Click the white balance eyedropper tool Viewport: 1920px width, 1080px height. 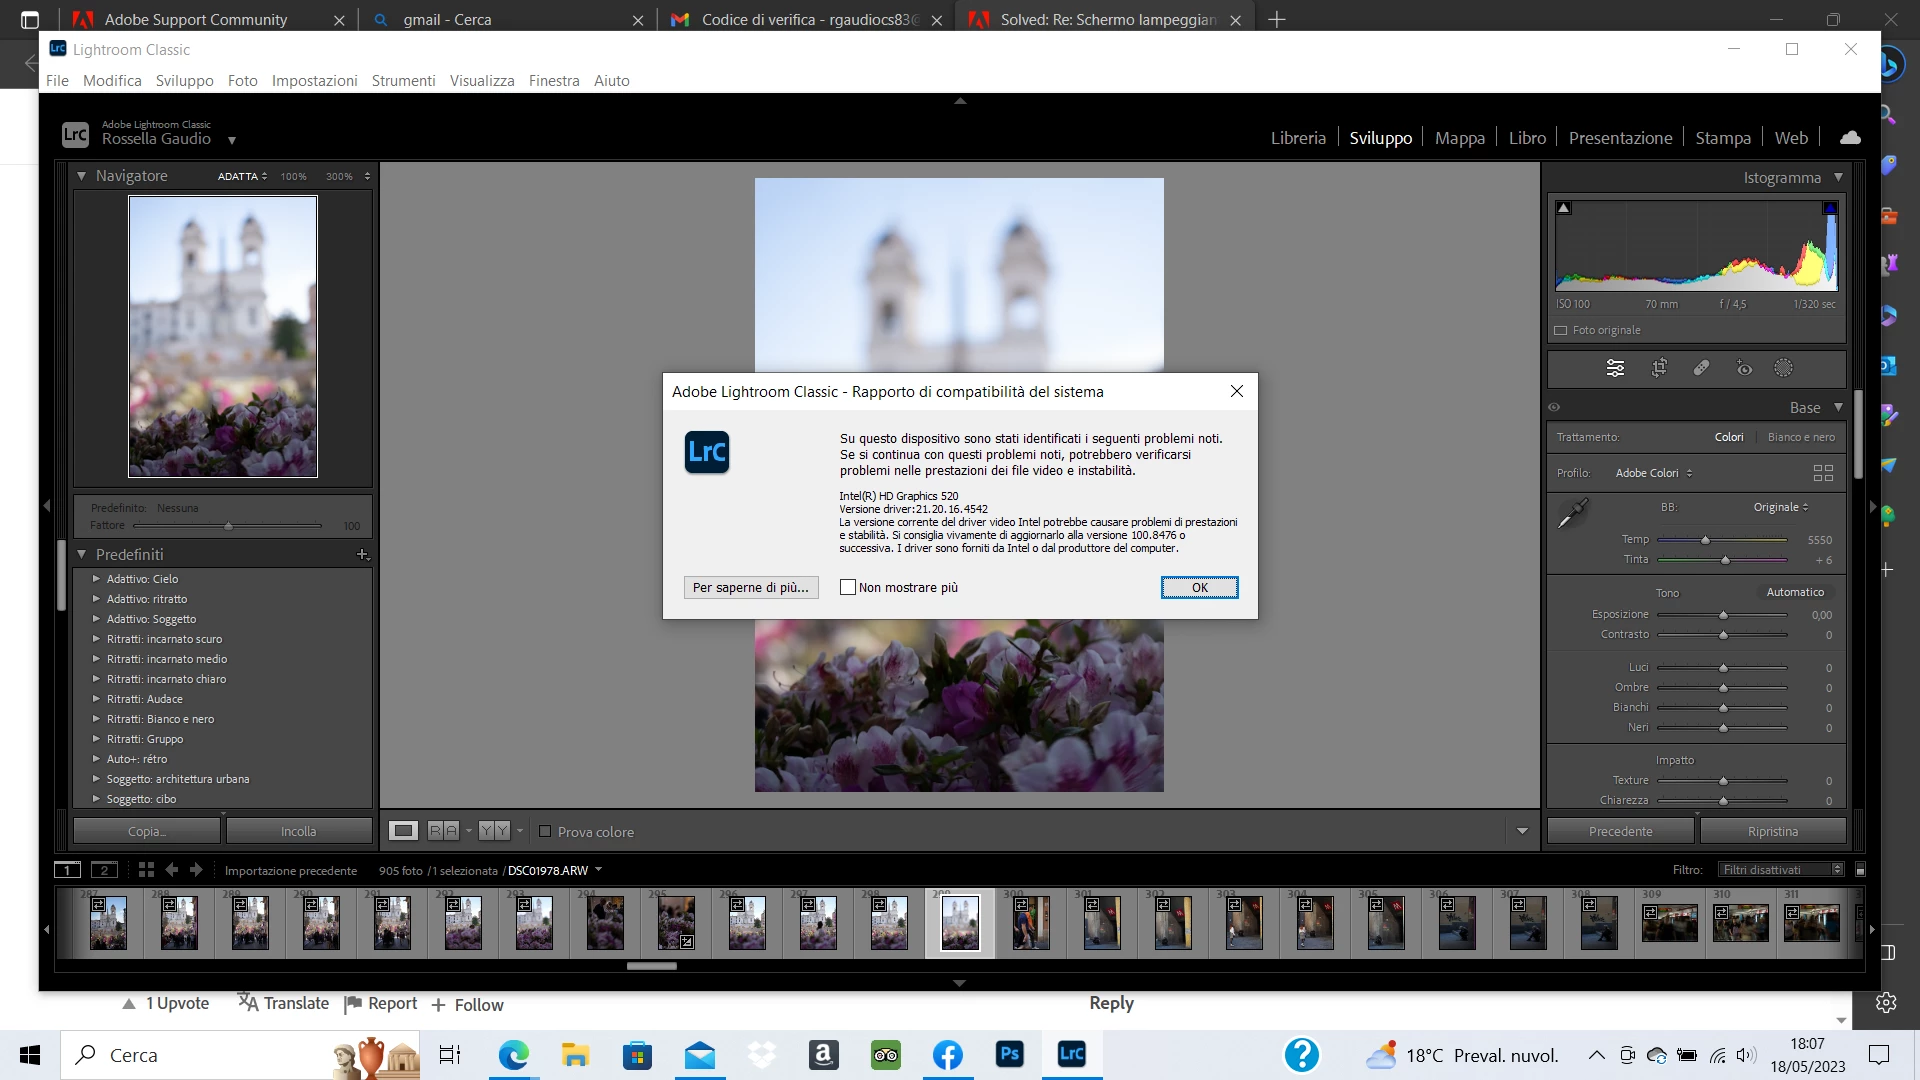tap(1573, 514)
